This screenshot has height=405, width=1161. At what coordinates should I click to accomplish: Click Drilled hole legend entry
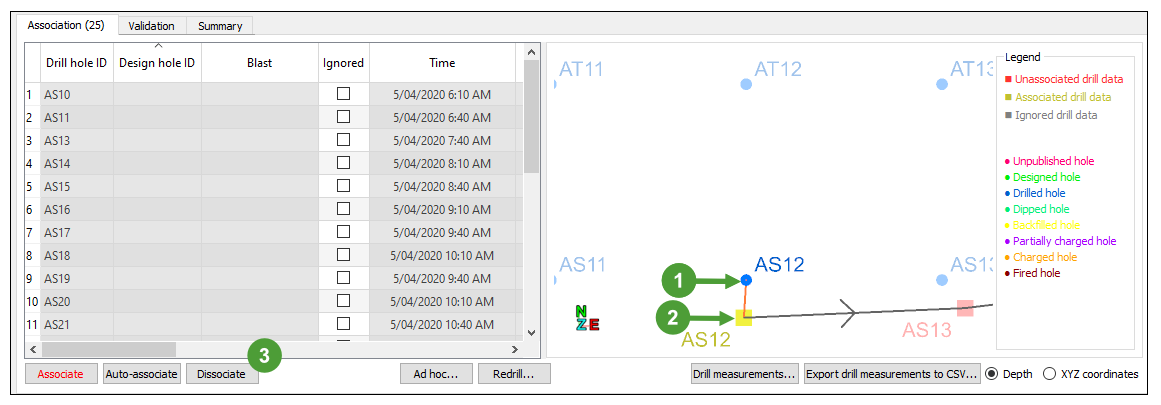[1037, 193]
